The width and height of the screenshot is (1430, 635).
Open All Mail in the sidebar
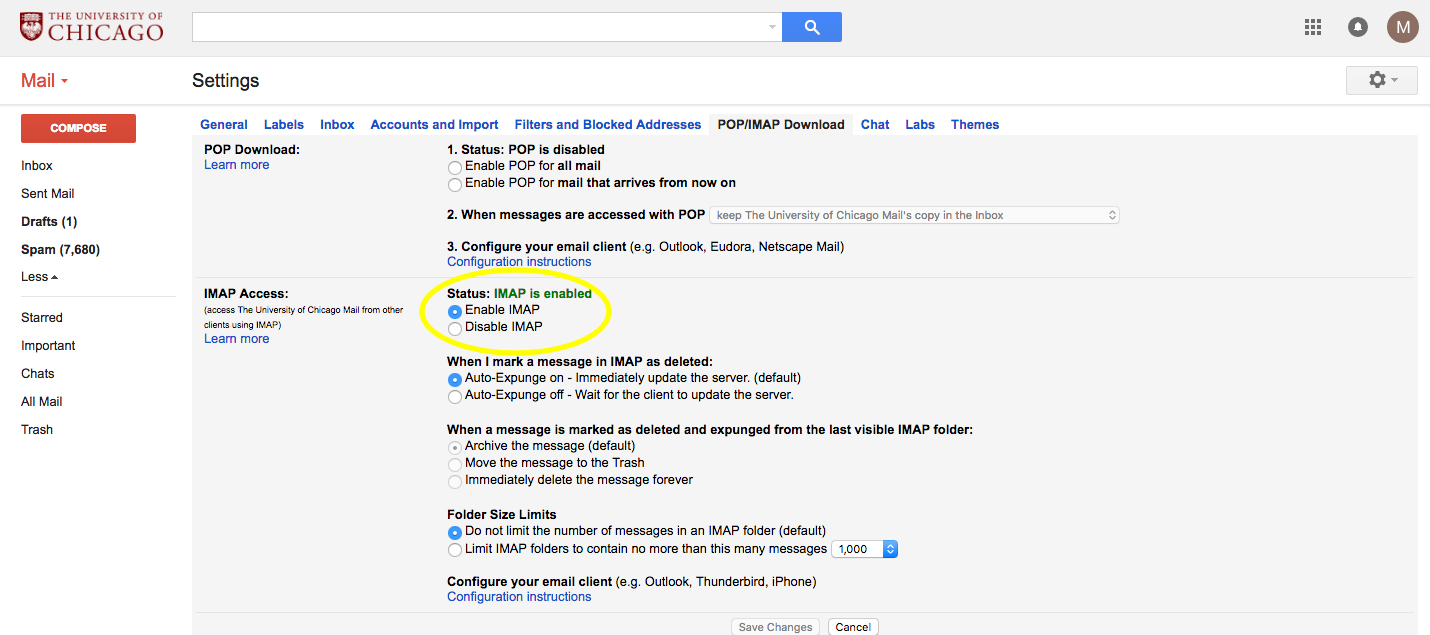pyautogui.click(x=42, y=402)
